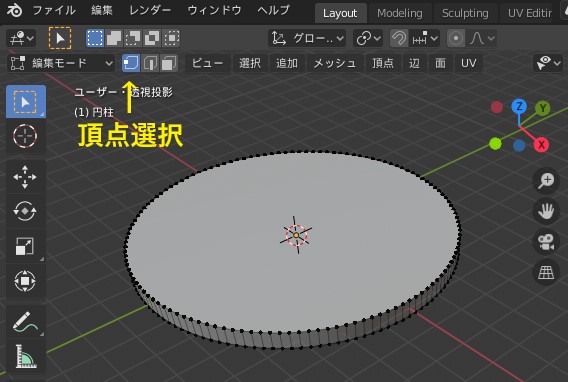The image size is (568, 382).
Task: Open the ヘルプ menu
Action: click(273, 11)
